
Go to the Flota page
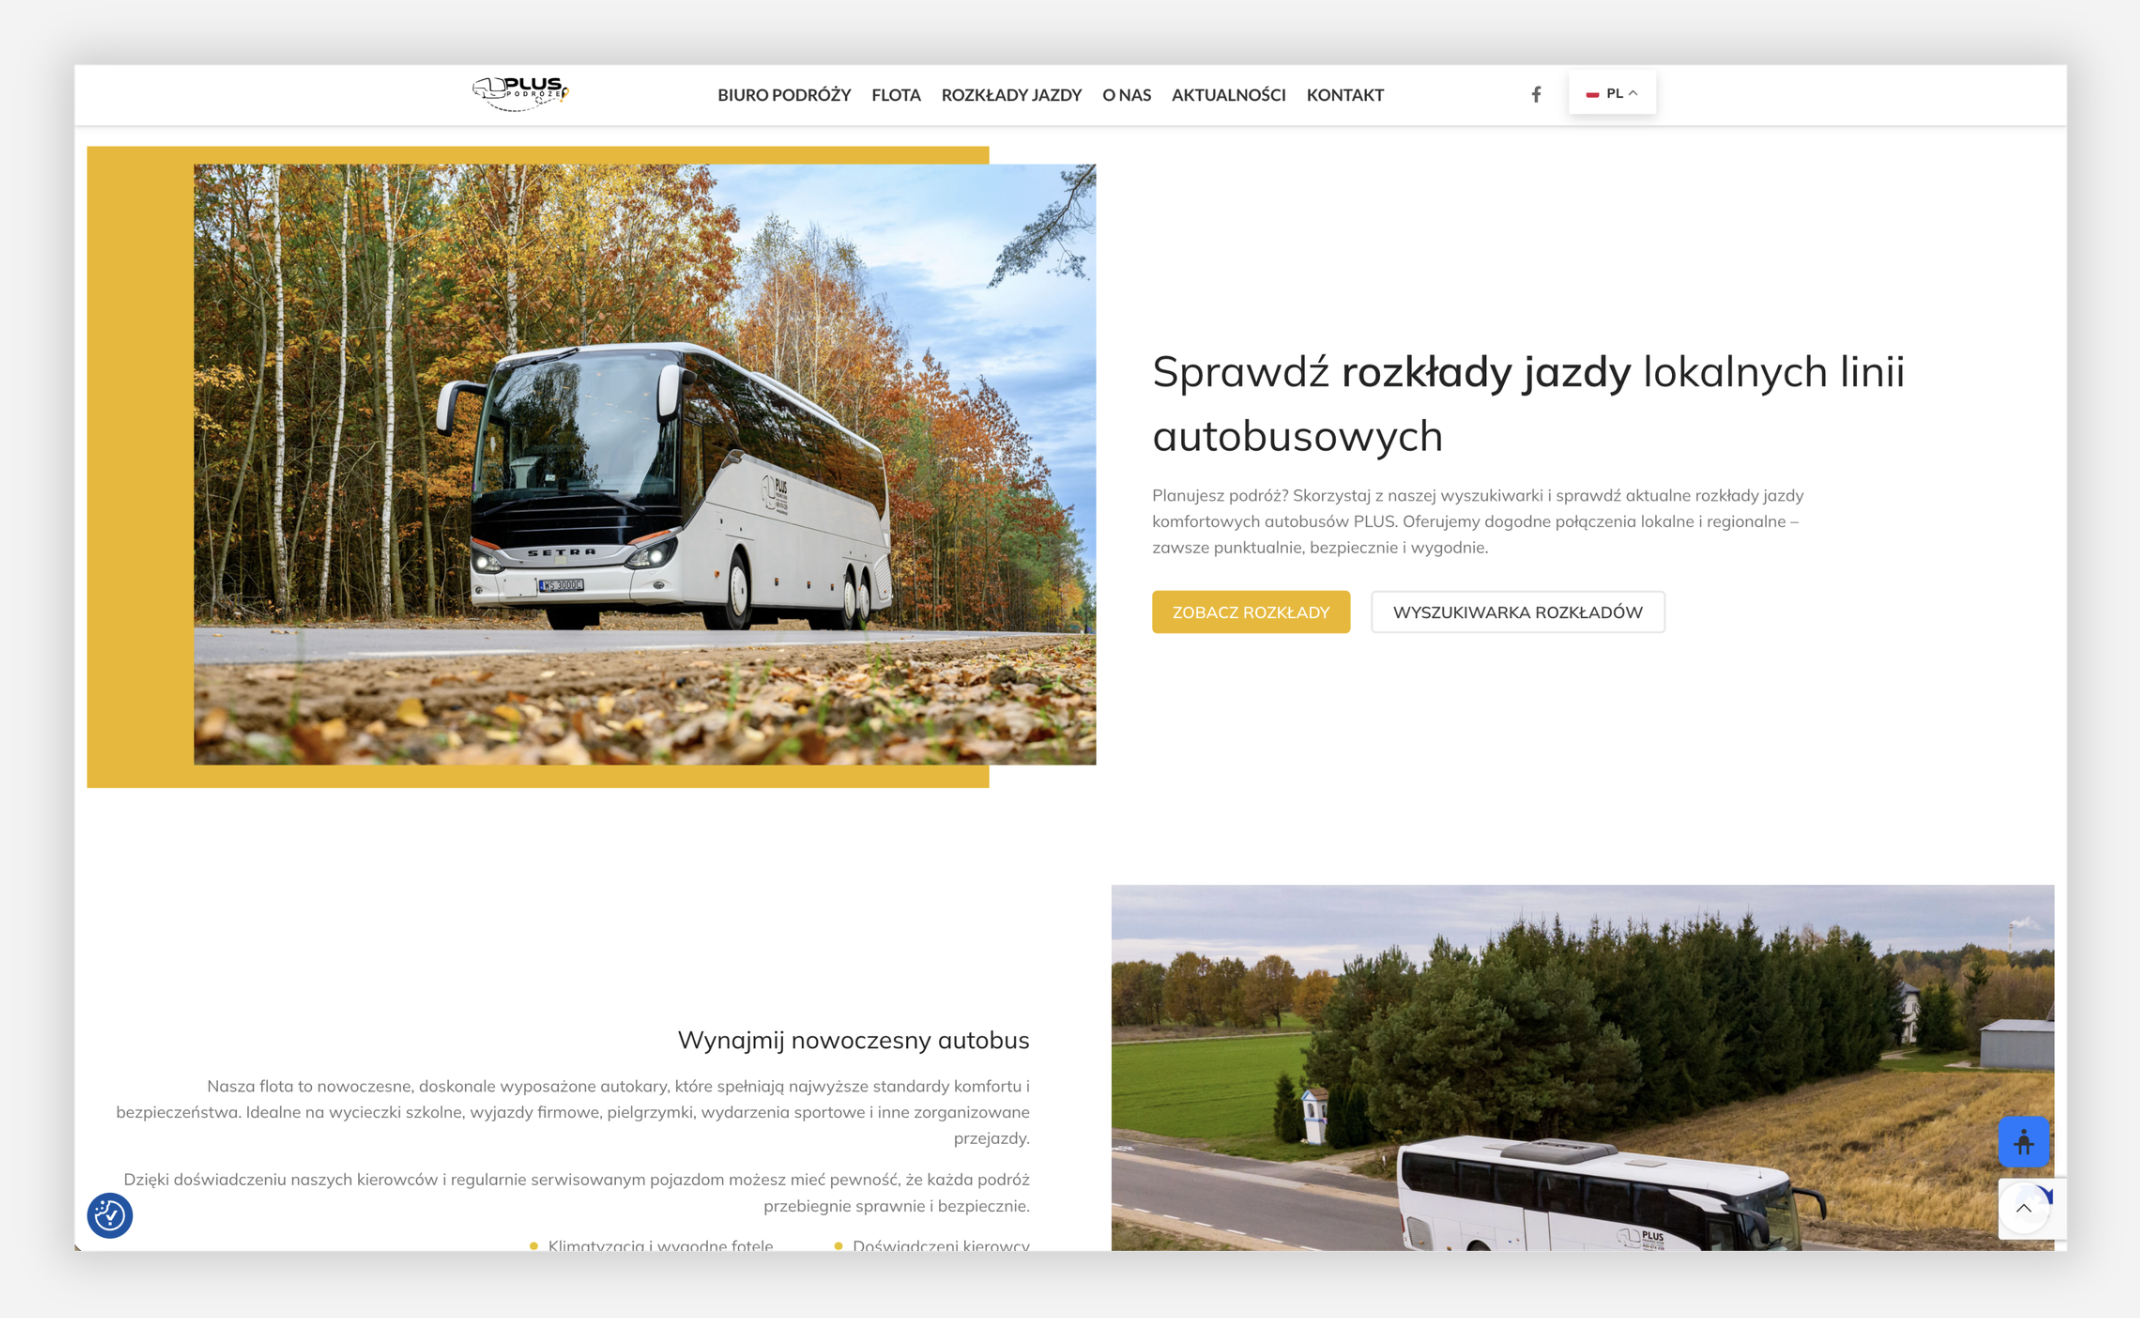point(895,95)
